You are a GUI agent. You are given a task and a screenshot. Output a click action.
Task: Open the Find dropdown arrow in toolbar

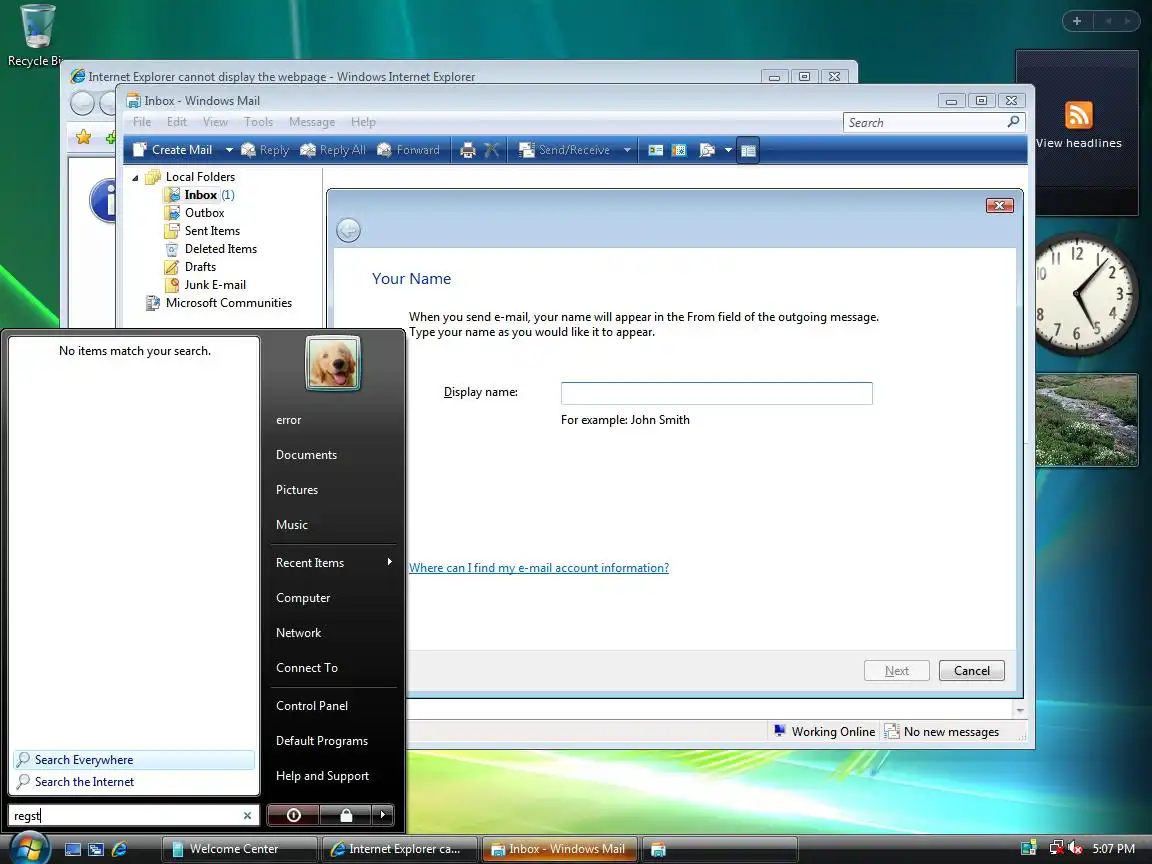[728, 150]
